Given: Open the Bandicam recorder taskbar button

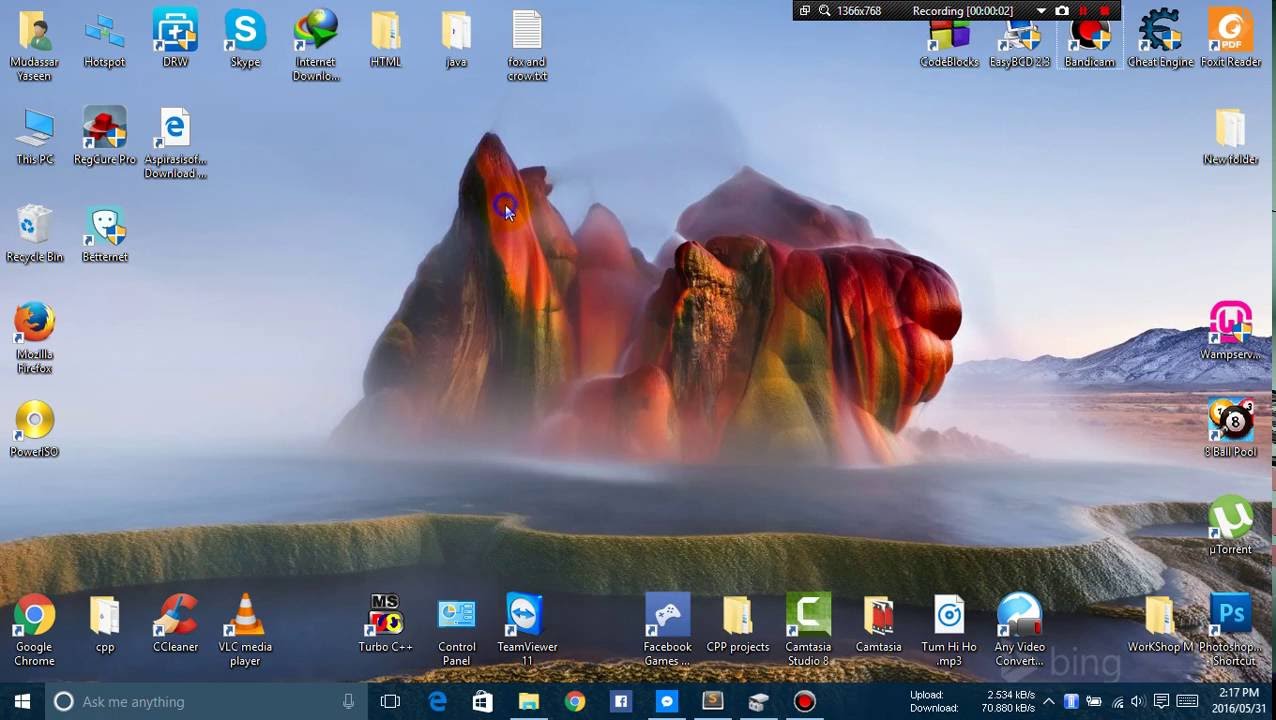Looking at the screenshot, I should [804, 701].
